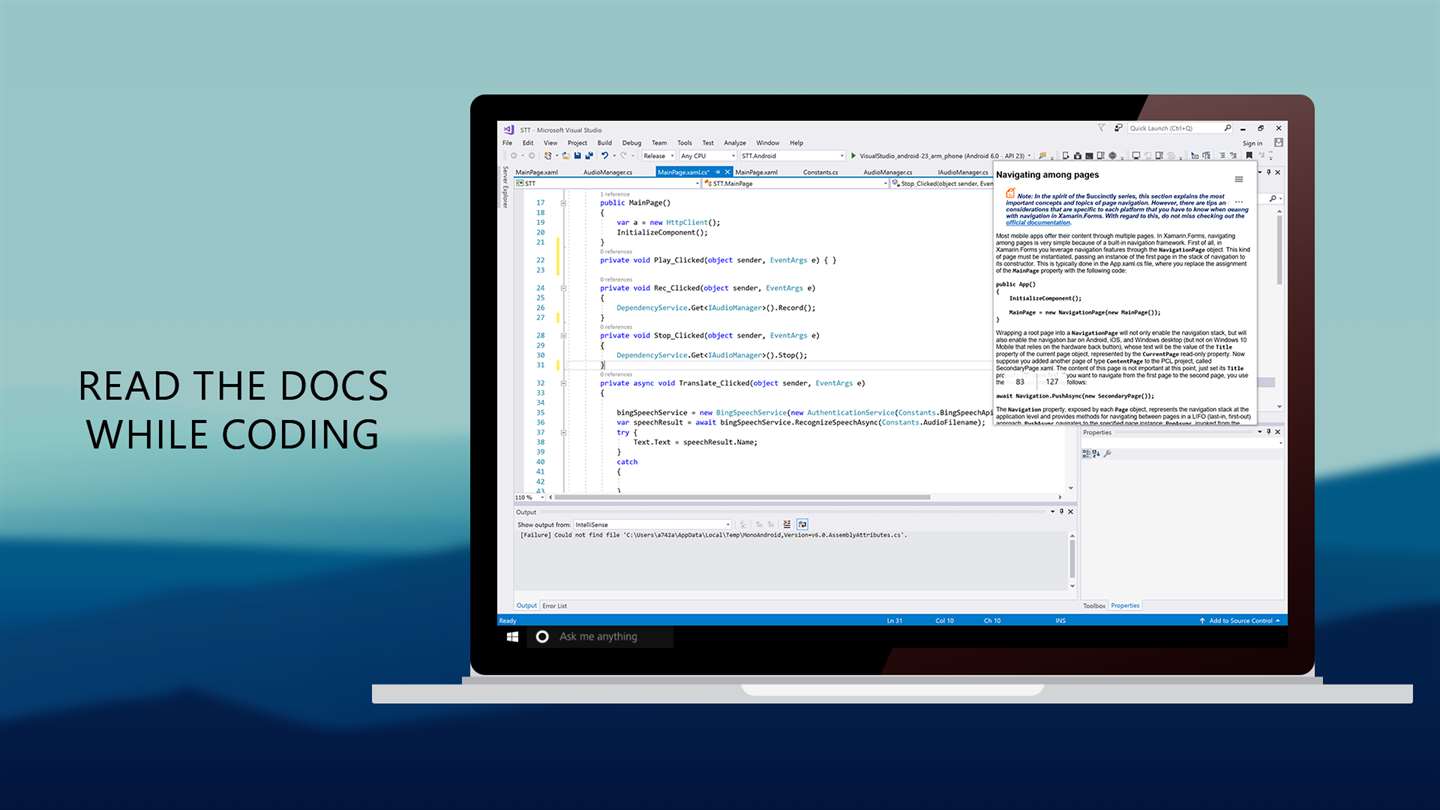Click the search magnifier in Quick Launch
This screenshot has width=1440, height=810.
[x=1227, y=128]
